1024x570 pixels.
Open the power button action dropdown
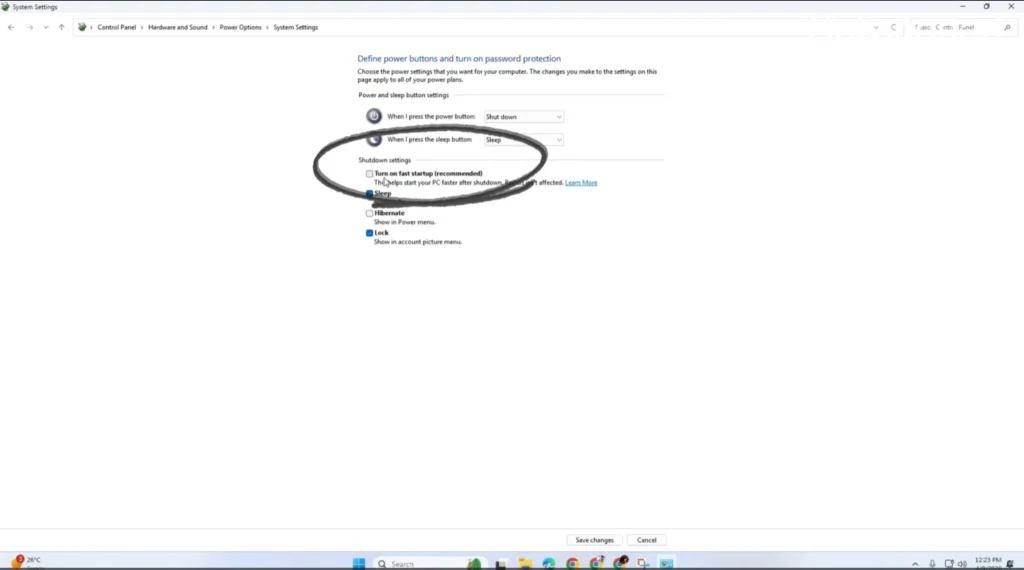[524, 117]
